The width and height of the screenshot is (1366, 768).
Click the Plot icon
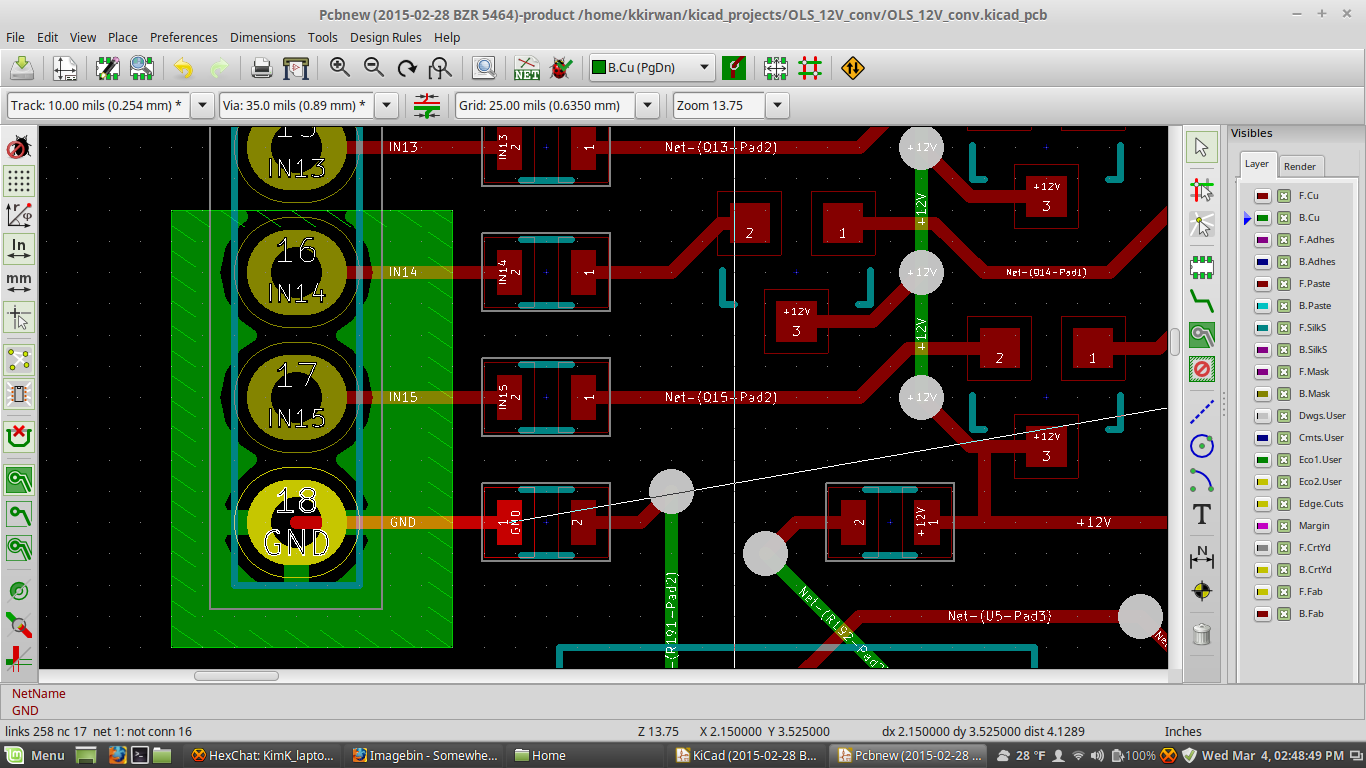click(296, 68)
